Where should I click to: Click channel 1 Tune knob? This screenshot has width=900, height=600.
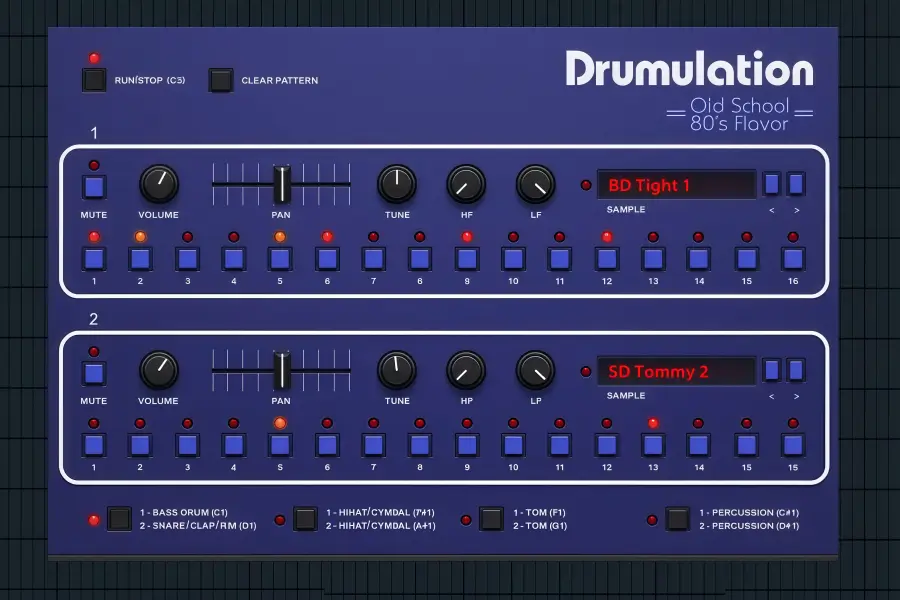click(x=397, y=184)
